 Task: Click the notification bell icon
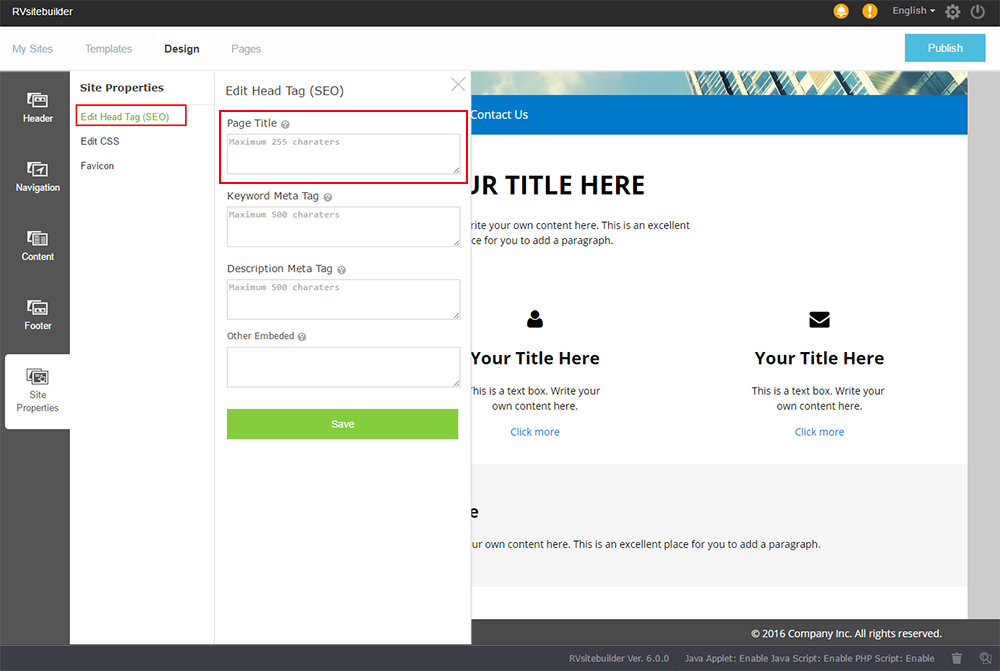click(841, 12)
